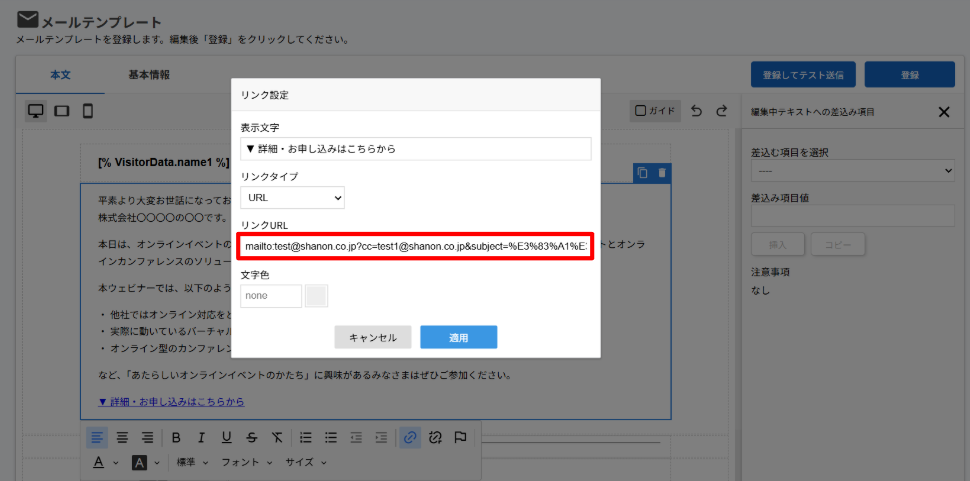Click the remove link icon
The image size is (970, 481).
coord(435,438)
